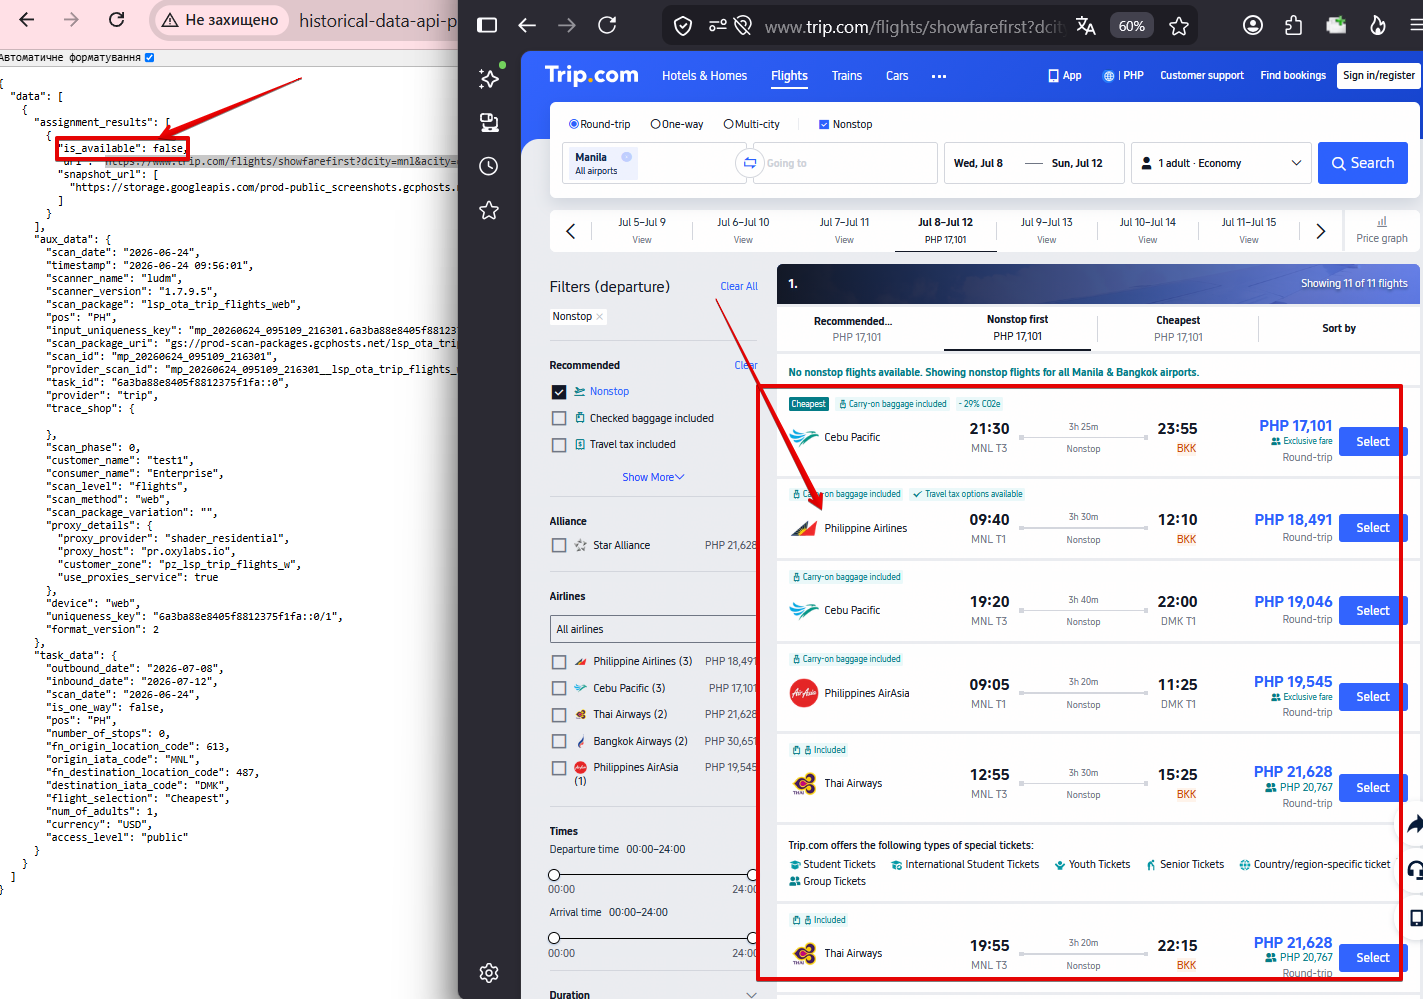Toggle Nonstop checkbox in search bar
This screenshot has width=1423, height=999.
pos(824,124)
